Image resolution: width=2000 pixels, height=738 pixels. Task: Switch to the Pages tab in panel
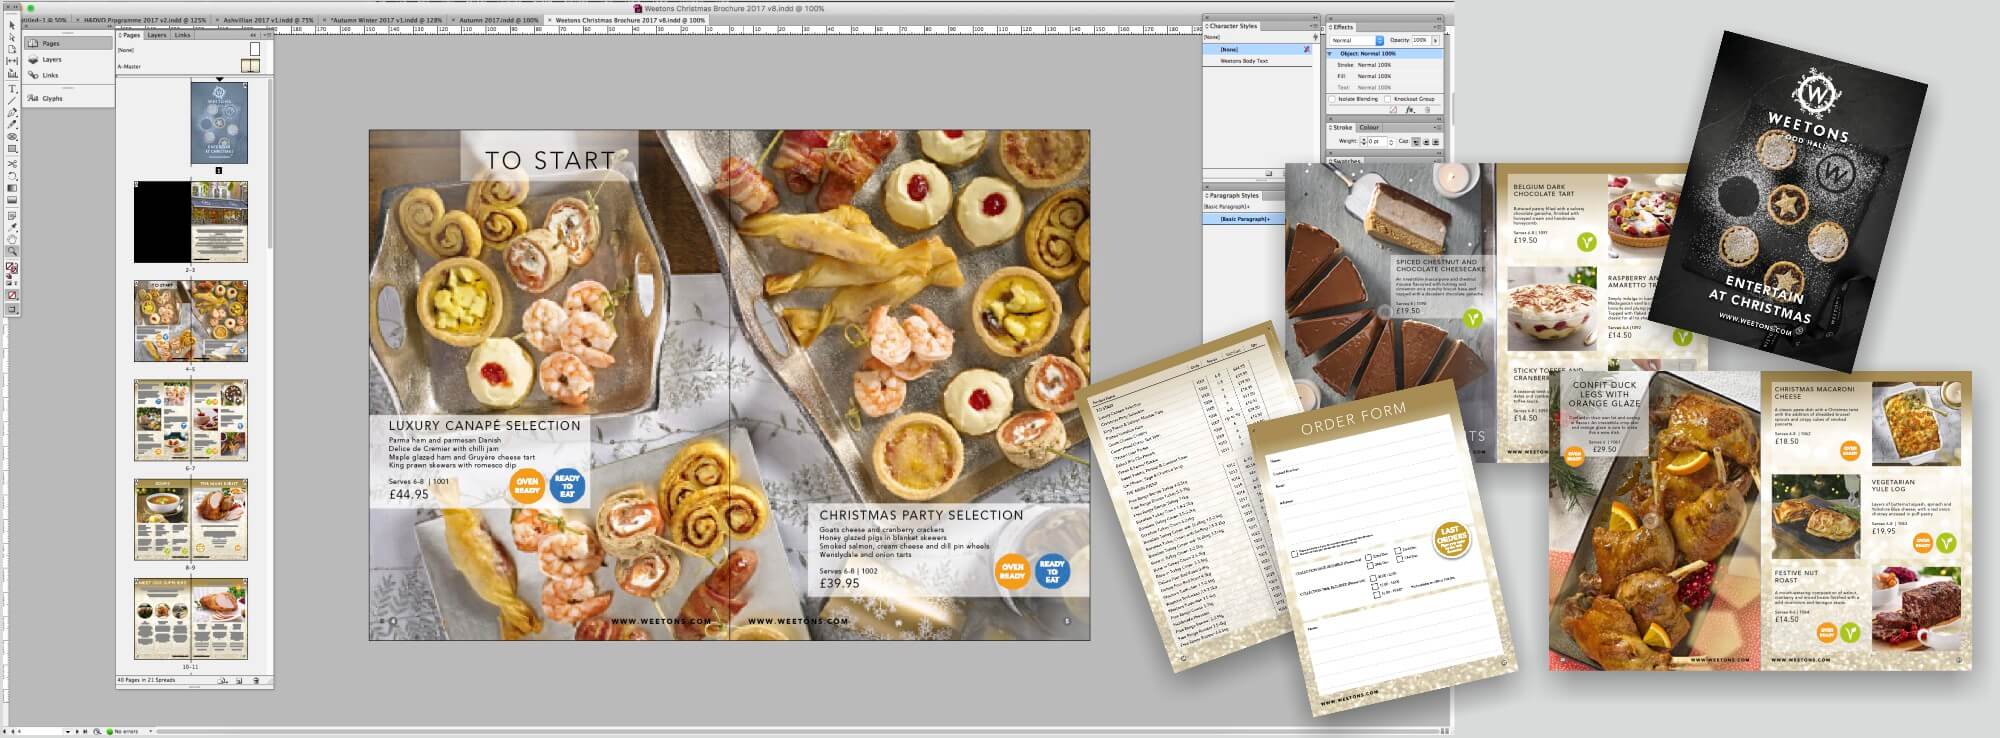pyautogui.click(x=130, y=35)
